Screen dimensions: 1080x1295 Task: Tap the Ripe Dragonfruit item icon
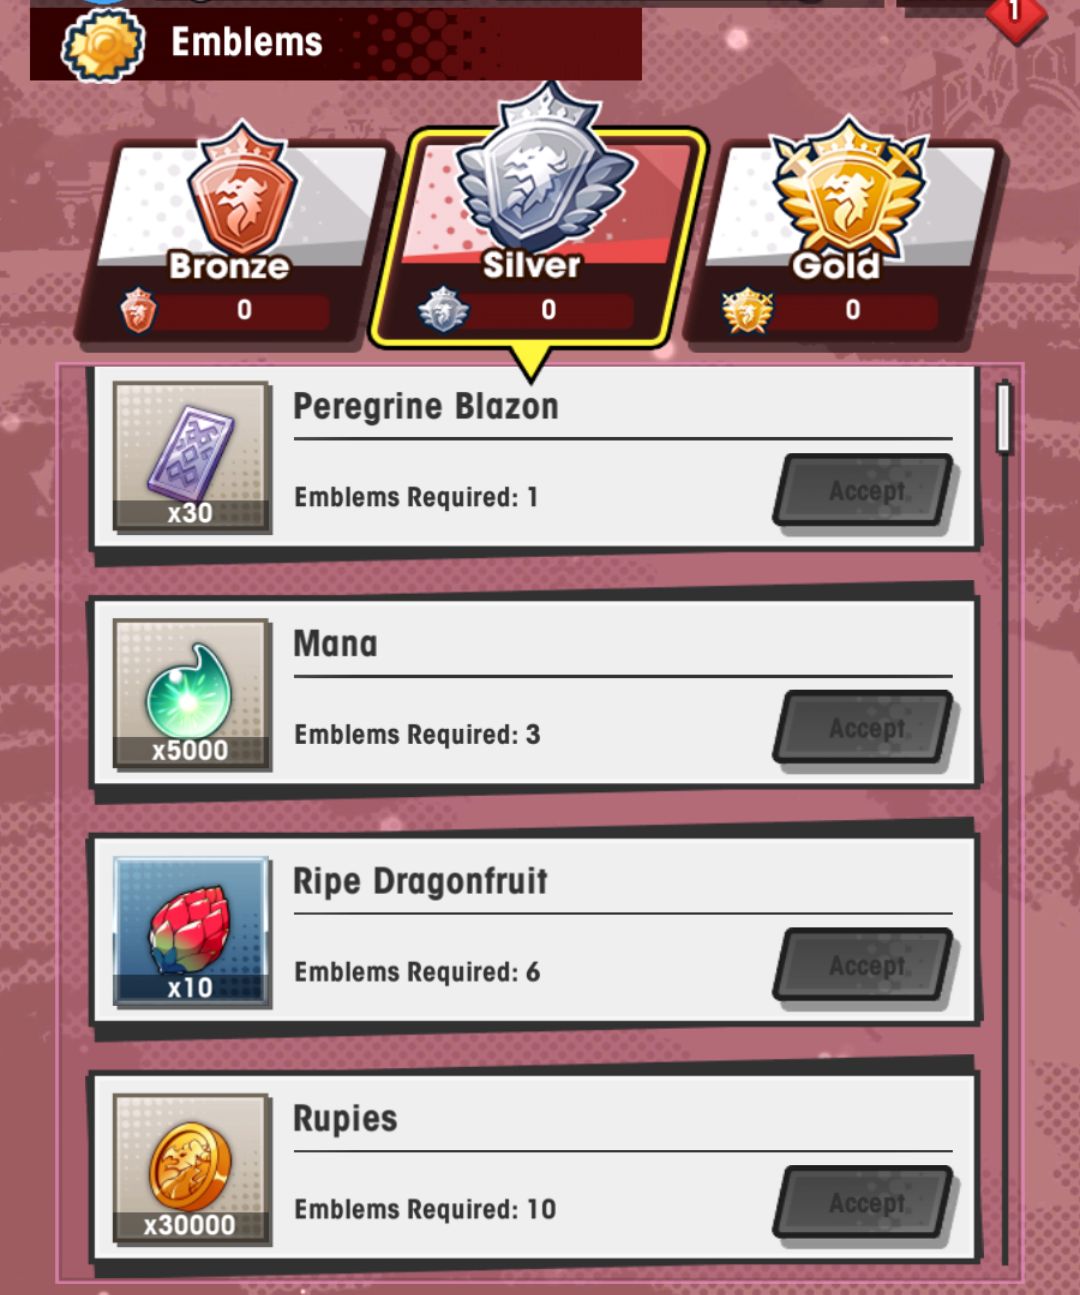point(191,931)
